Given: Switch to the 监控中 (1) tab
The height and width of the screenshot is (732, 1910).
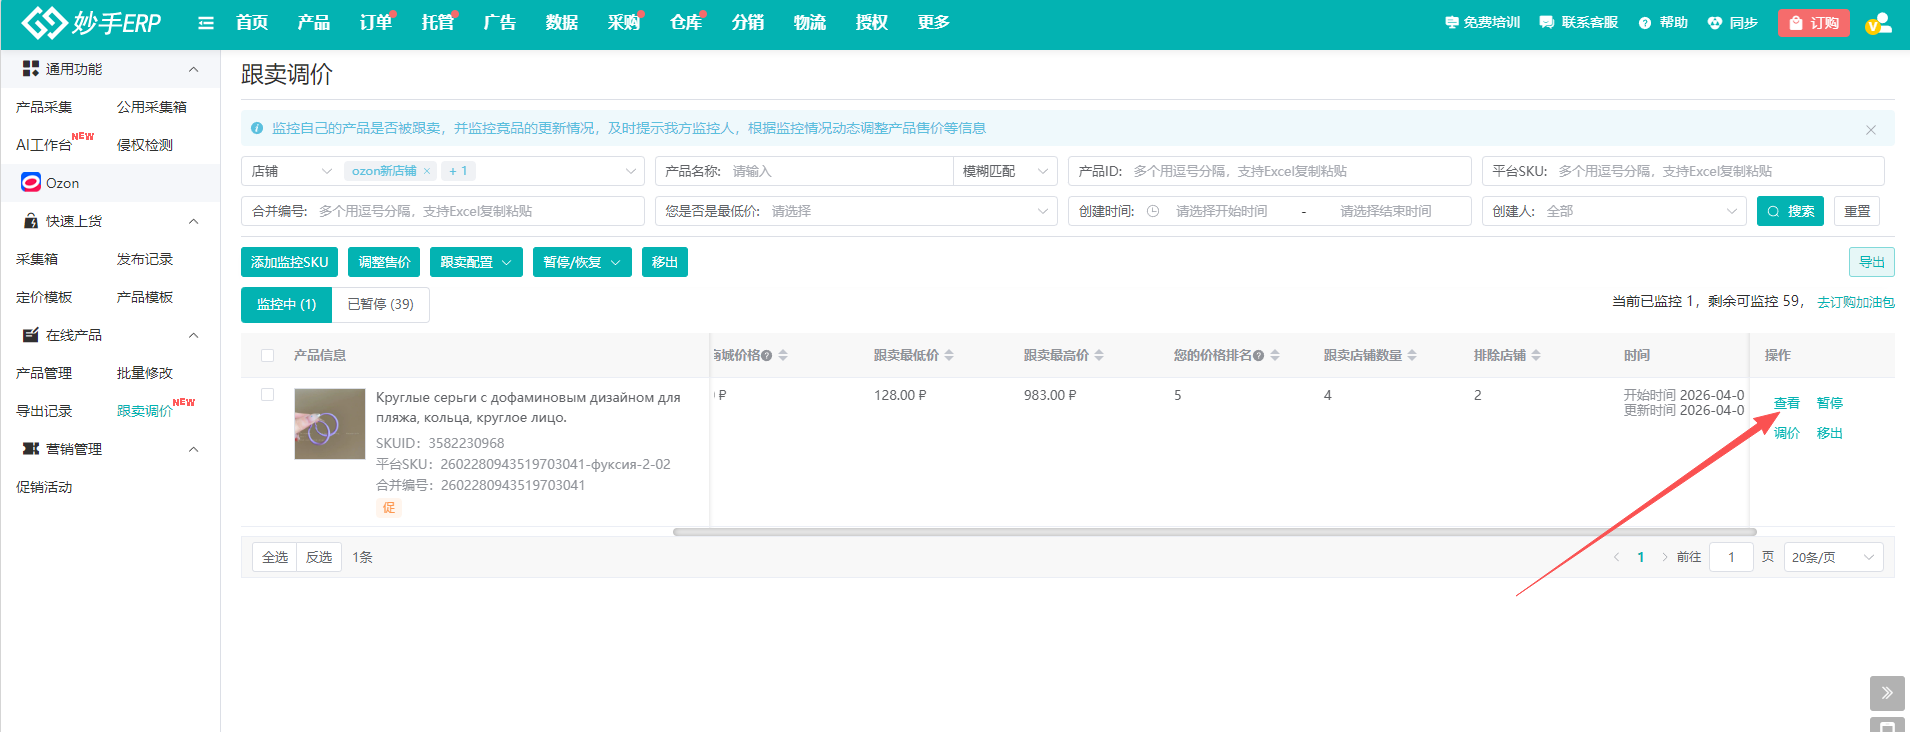Looking at the screenshot, I should [x=286, y=304].
